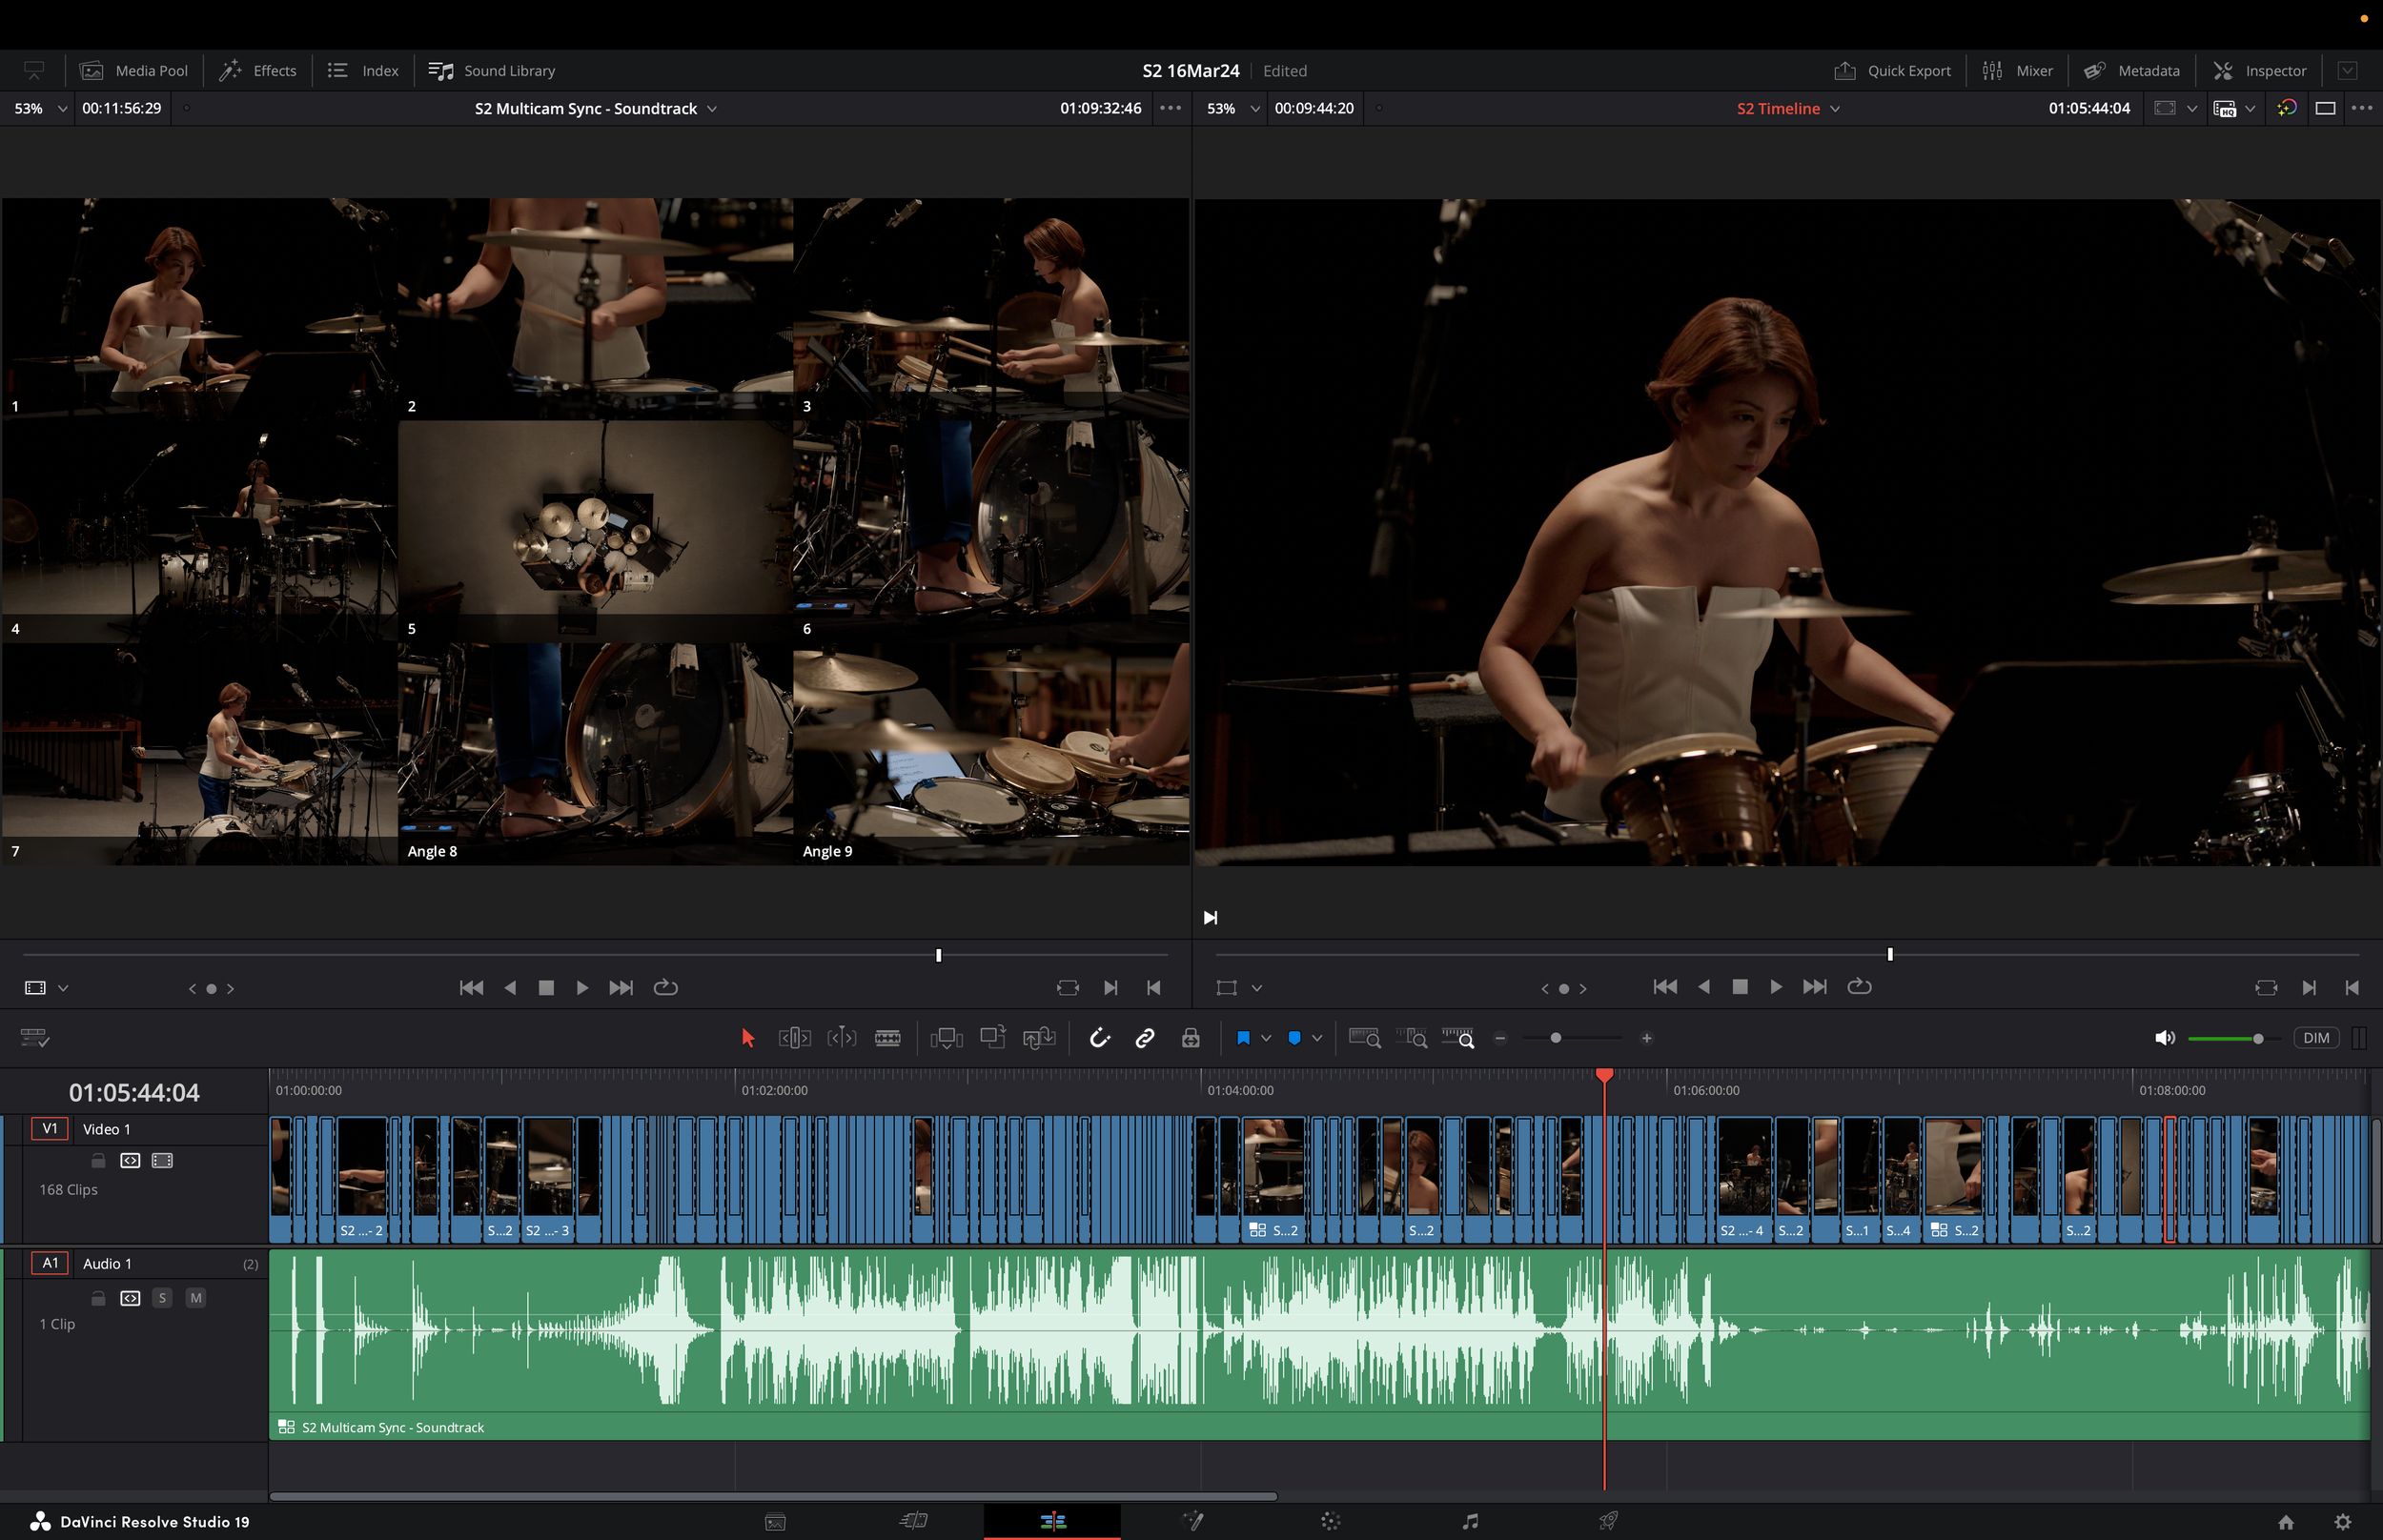Click the Insert clip icon
Viewport: 2383px width, 1540px height.
(x=945, y=1038)
